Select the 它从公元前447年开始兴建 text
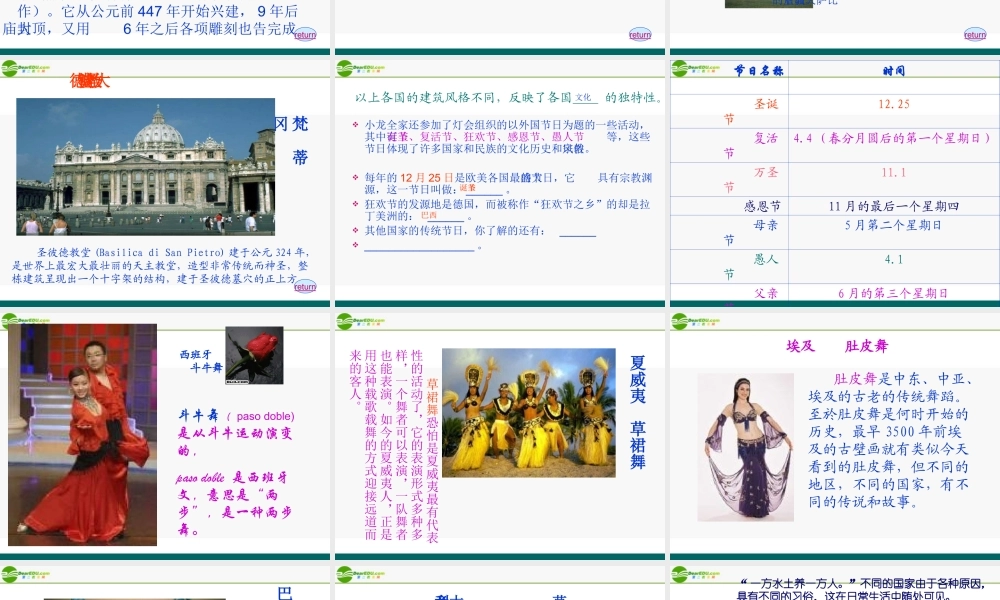The width and height of the screenshot is (1000, 600). [150, 19]
